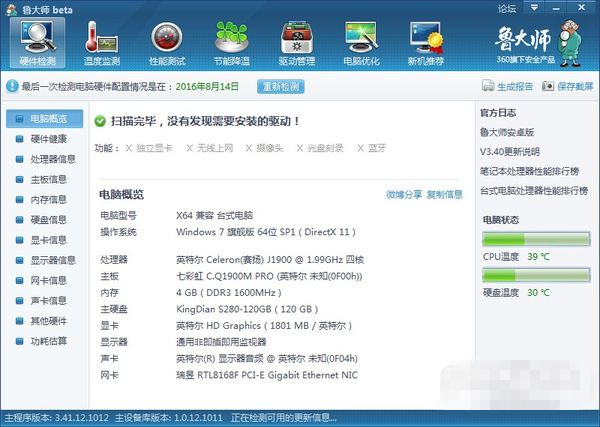Click the green scan-complete checkmark icon
Screen dimensions: 600x427
100,121
